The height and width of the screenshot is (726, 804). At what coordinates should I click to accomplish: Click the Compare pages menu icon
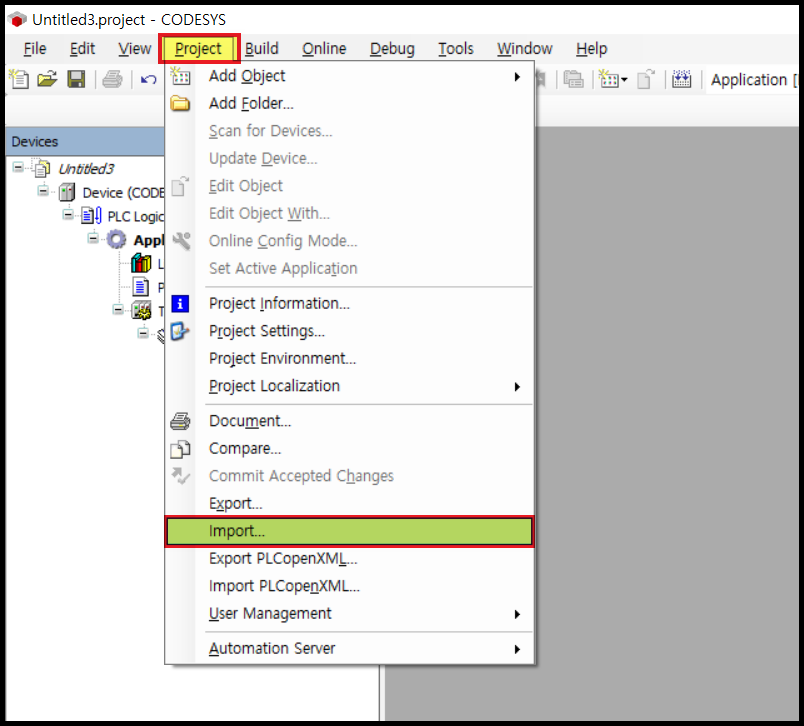[x=180, y=449]
